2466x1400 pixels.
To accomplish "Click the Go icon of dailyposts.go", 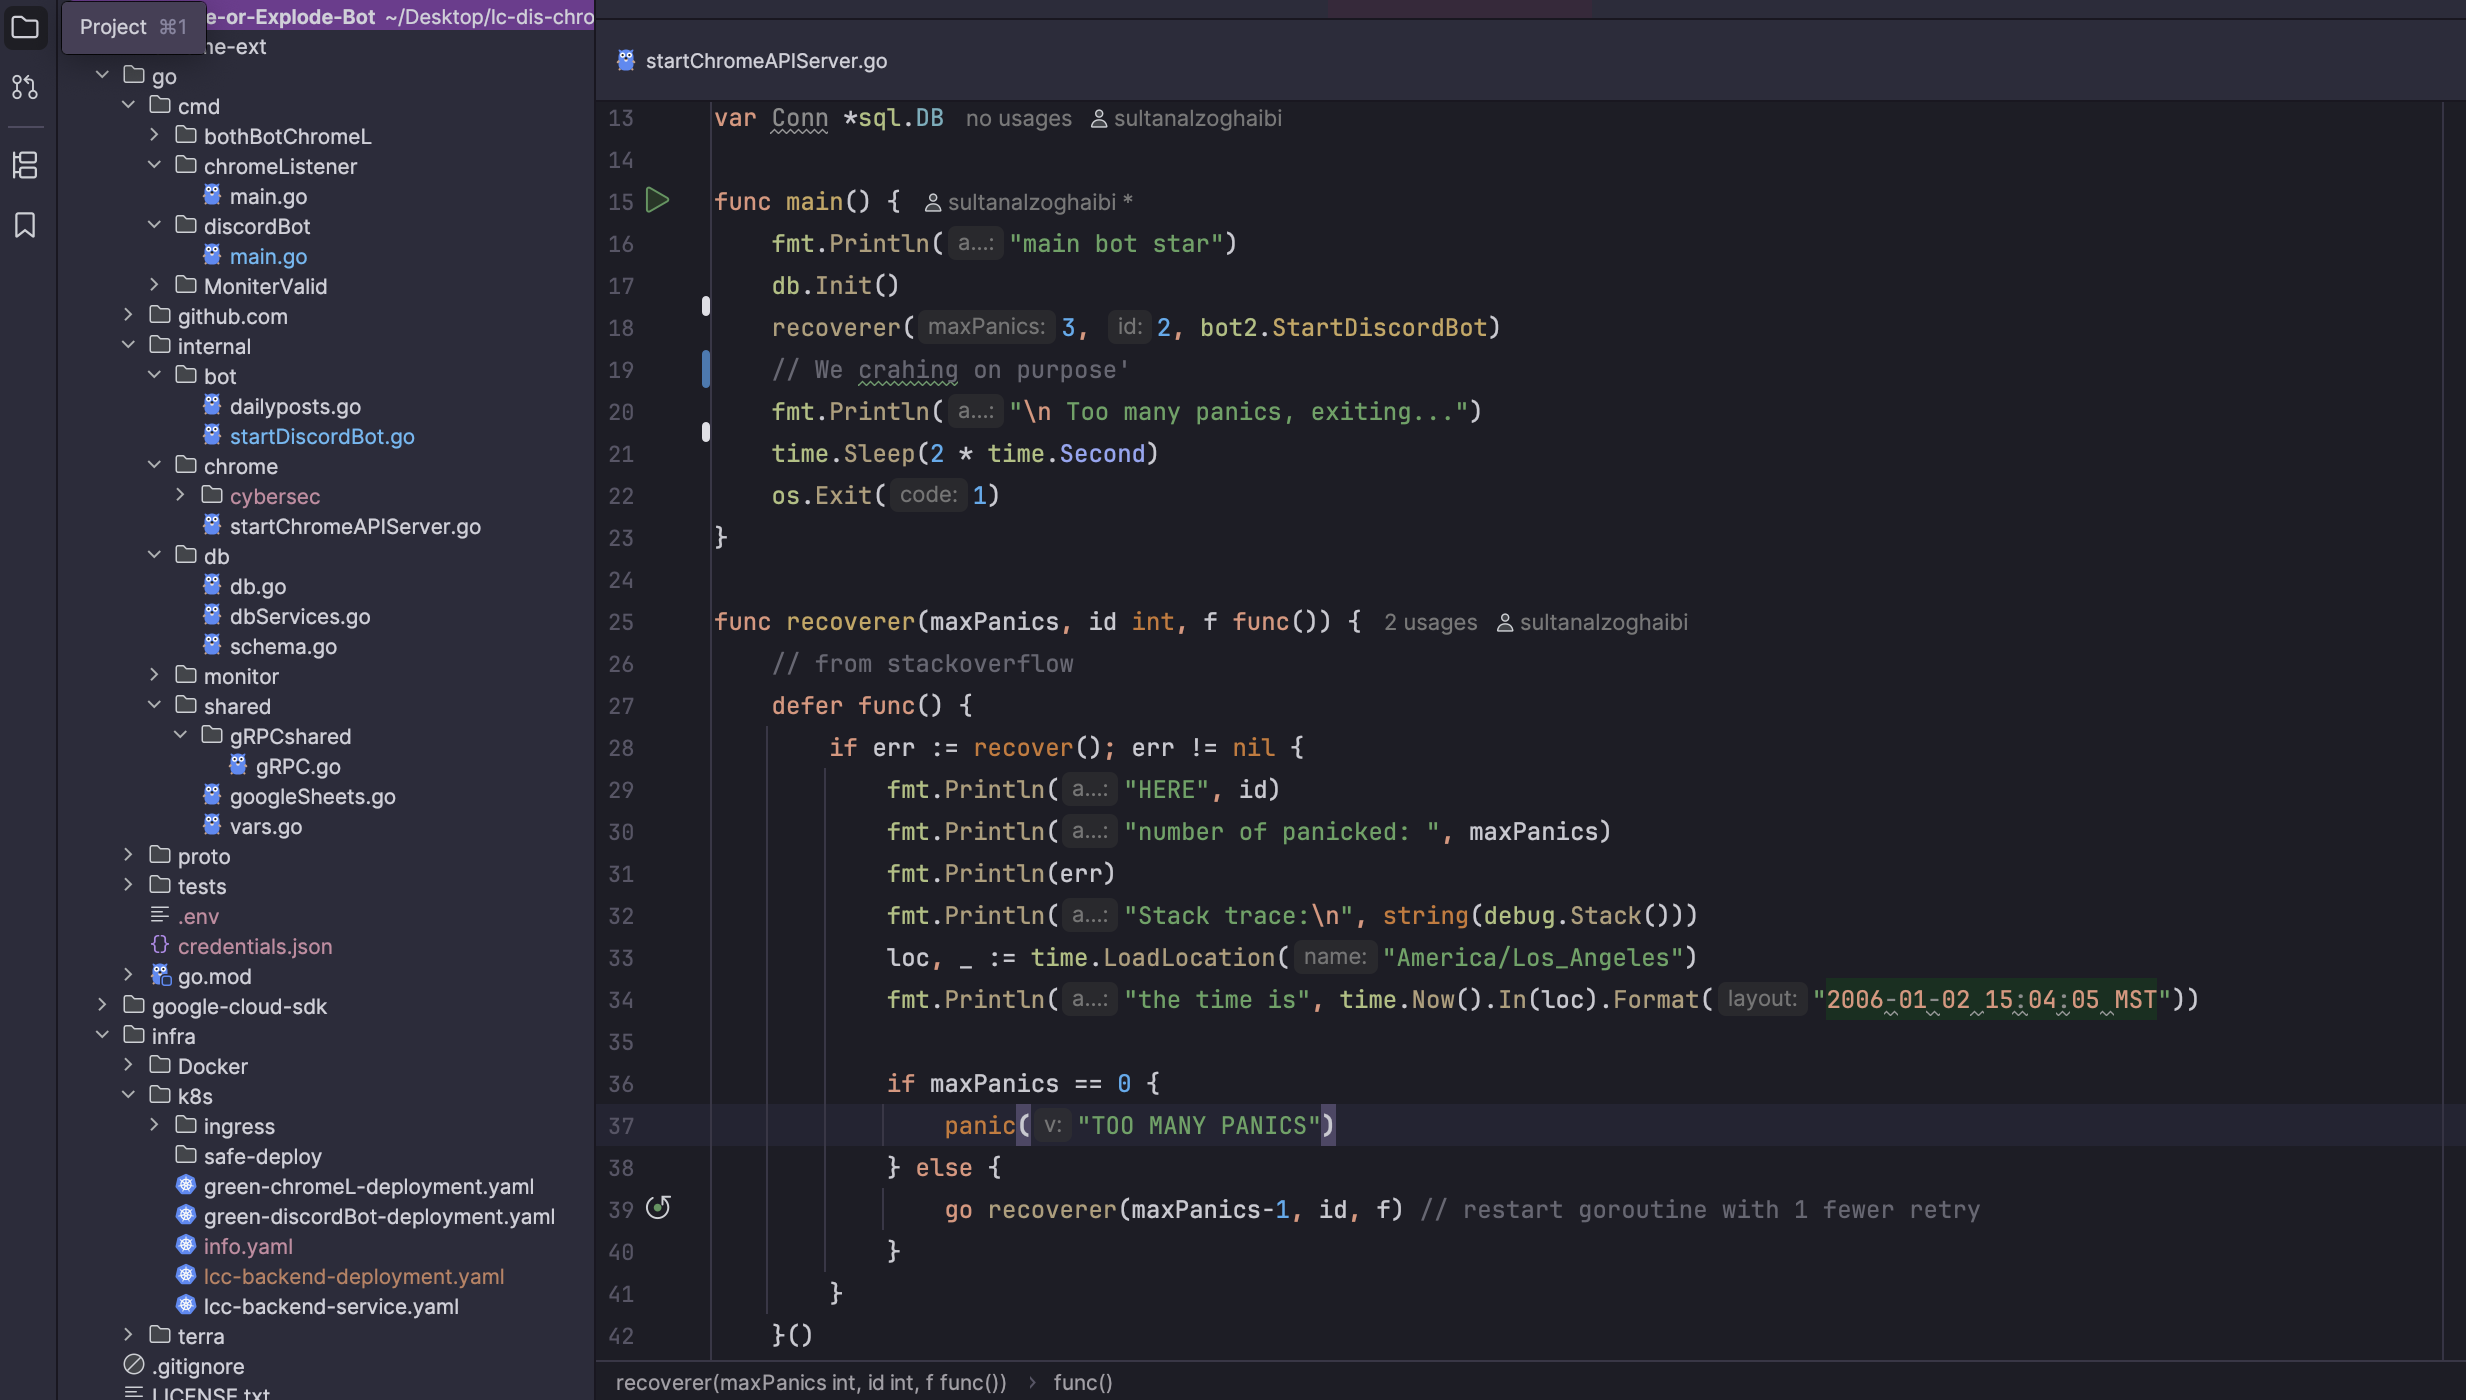I will [x=212, y=405].
